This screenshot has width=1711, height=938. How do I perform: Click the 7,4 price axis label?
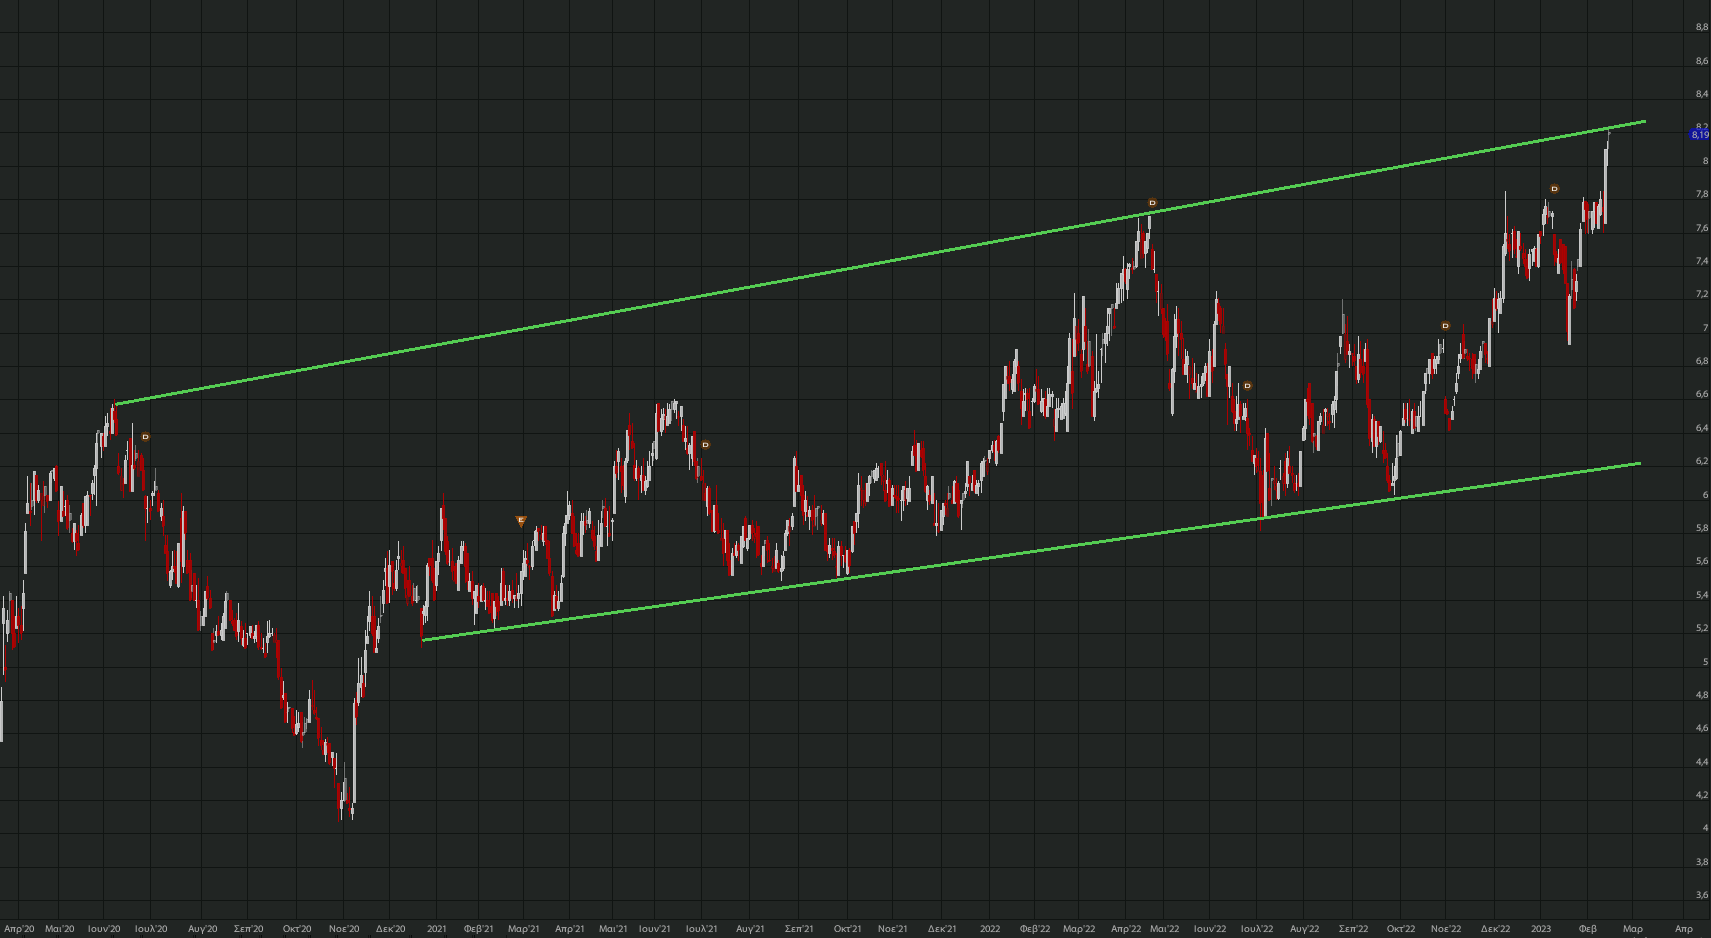pos(1702,261)
